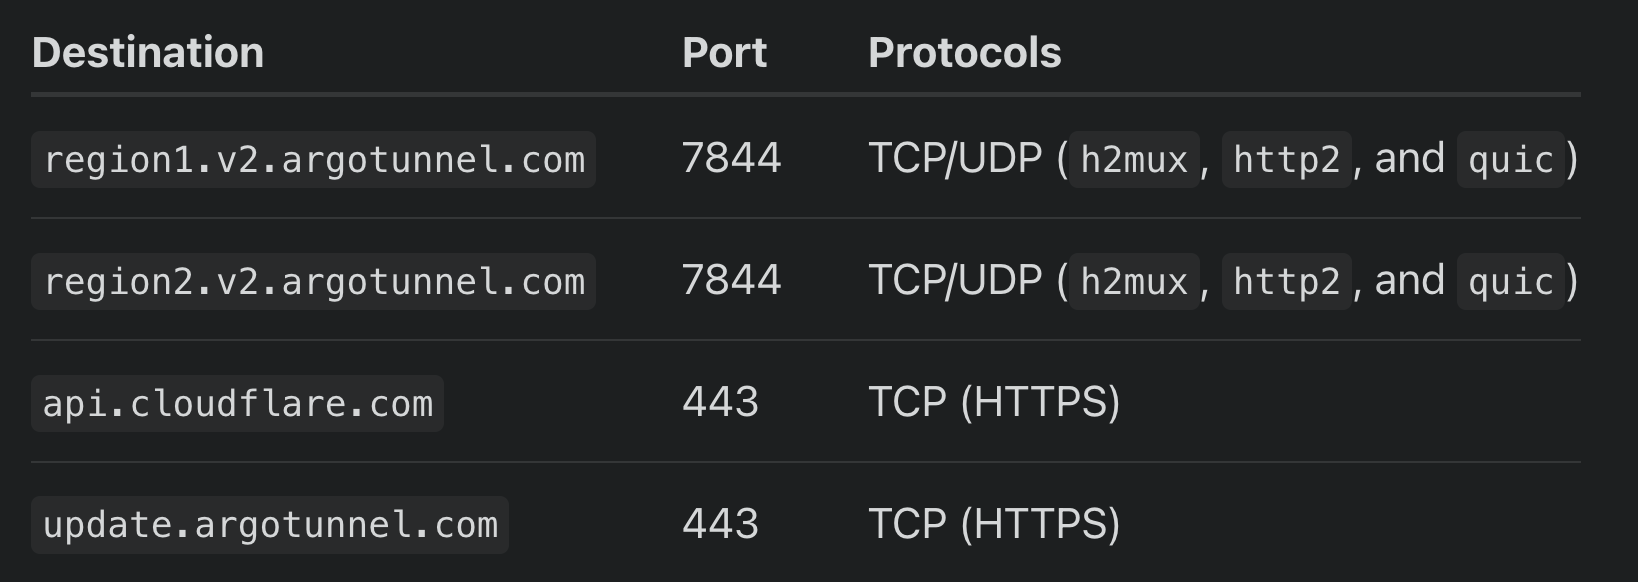
Task: Click port 7844 in the region2 row
Action: click(731, 281)
